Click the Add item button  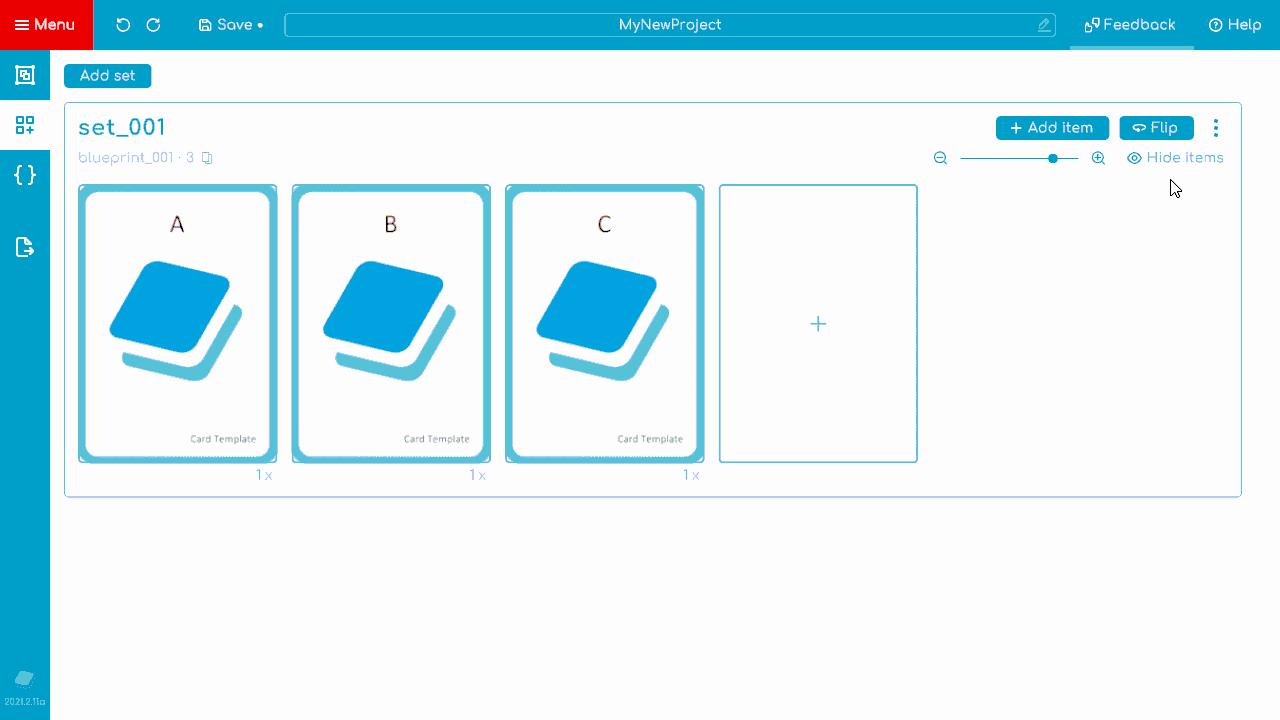tap(1052, 128)
